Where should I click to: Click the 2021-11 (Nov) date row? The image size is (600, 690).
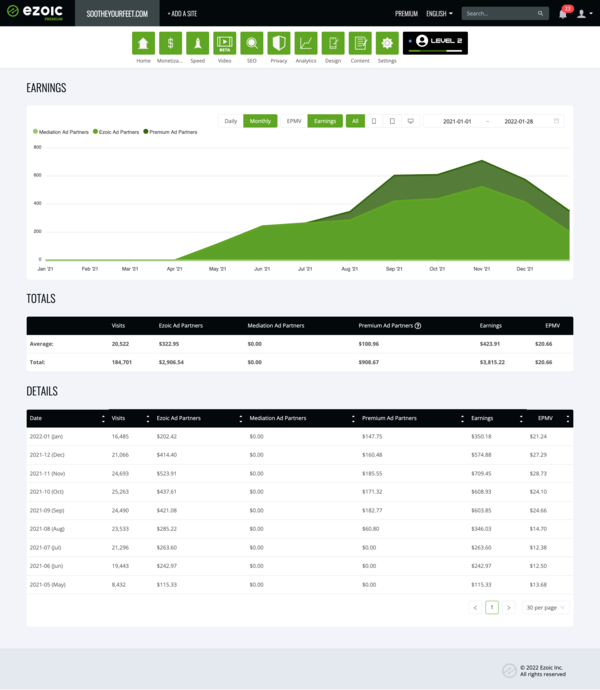point(300,473)
